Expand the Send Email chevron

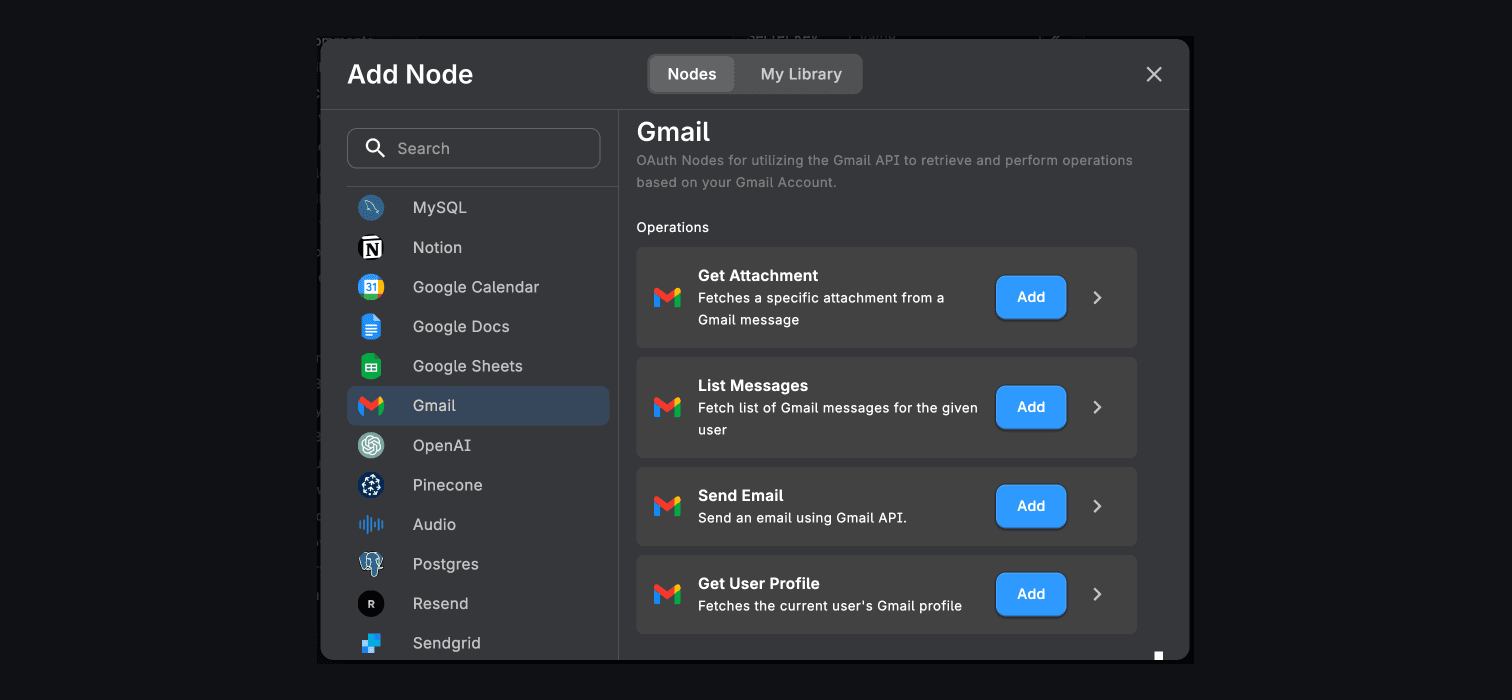coord(1097,506)
